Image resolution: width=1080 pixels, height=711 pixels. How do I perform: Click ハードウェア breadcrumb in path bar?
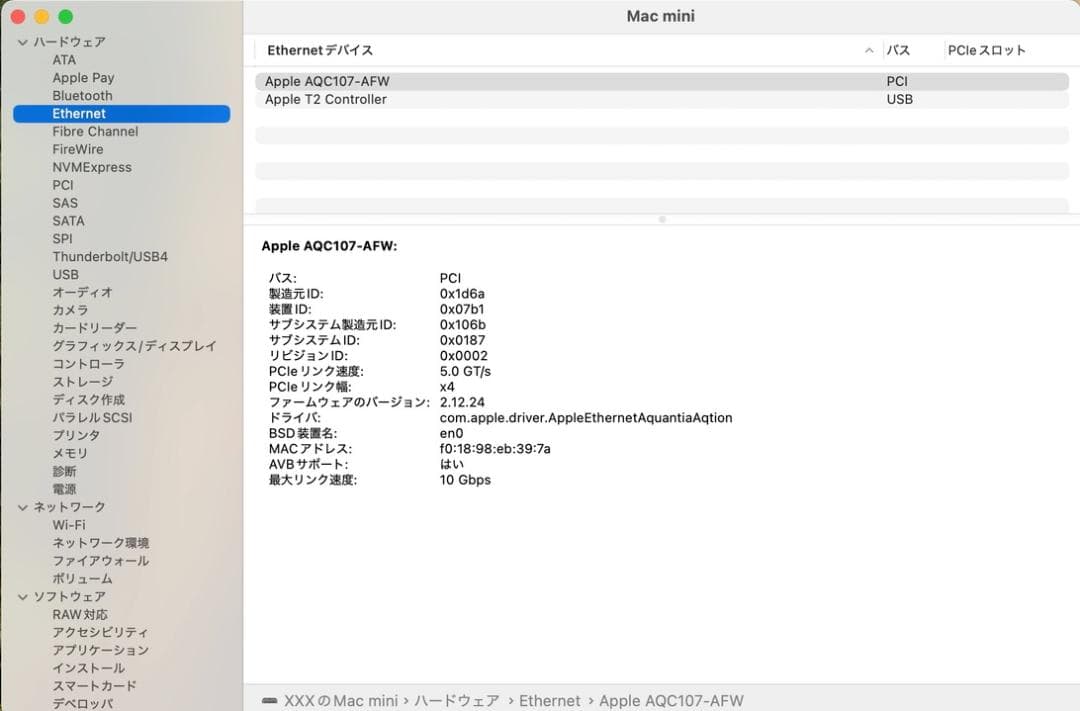click(457, 701)
